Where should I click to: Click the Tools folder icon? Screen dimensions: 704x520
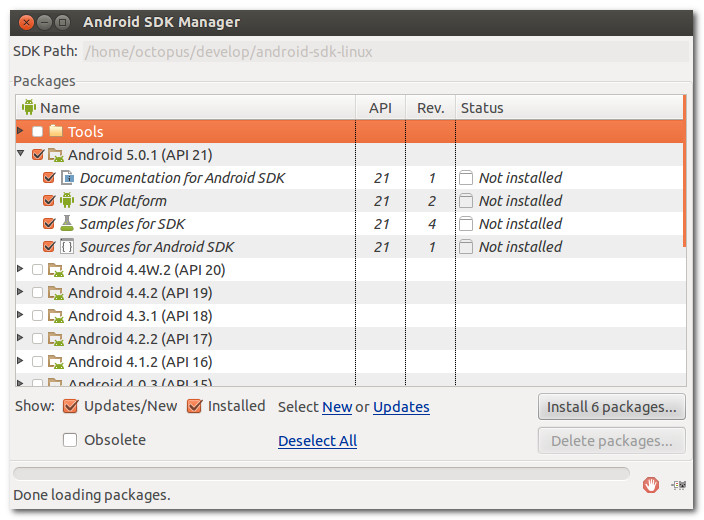pos(56,131)
